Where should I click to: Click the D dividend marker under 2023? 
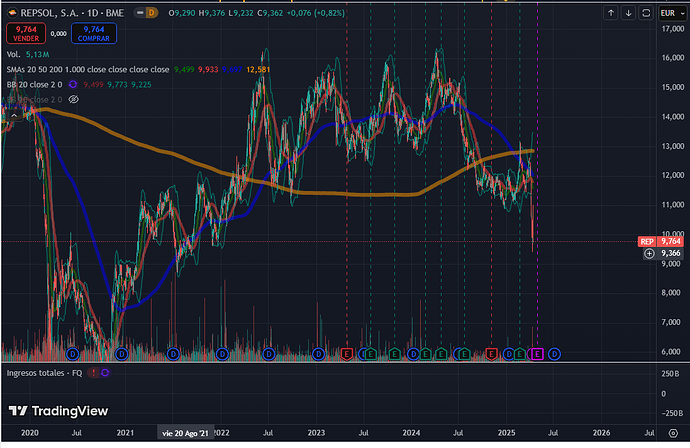coord(318,354)
